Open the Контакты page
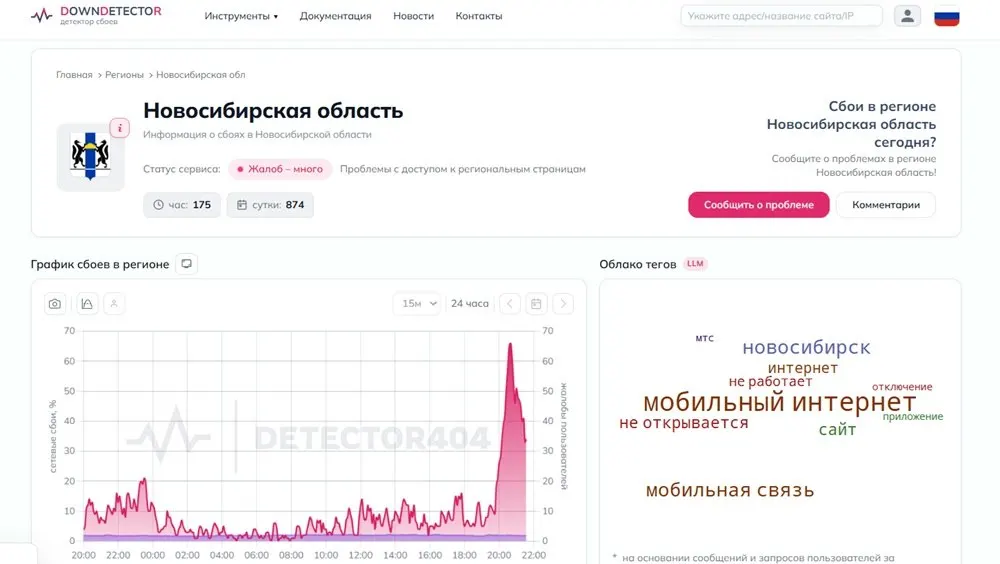This screenshot has width=1000, height=564. pyautogui.click(x=479, y=16)
